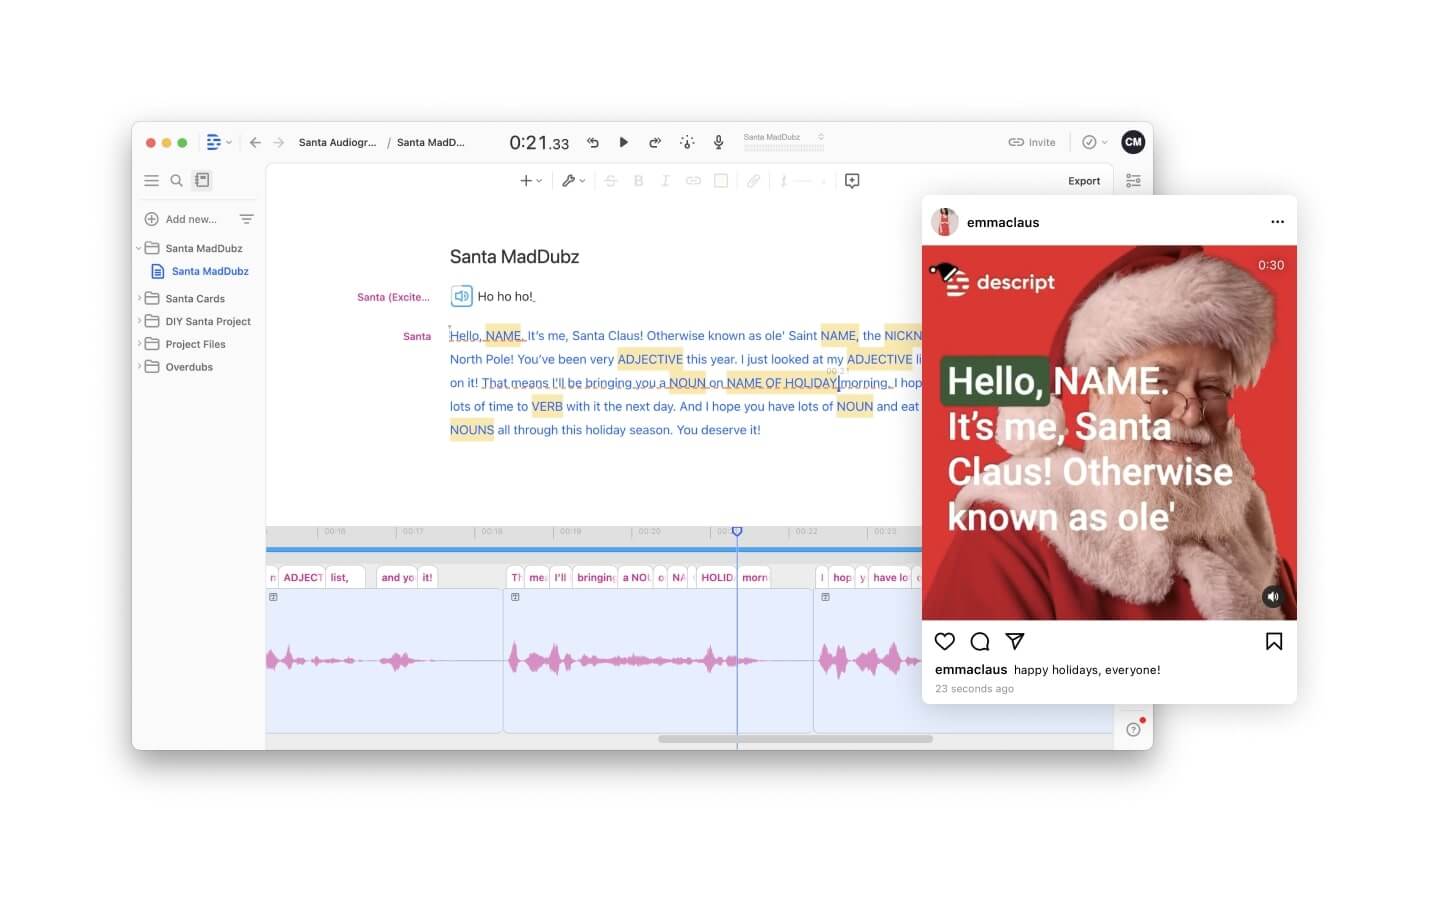Comment on post with the bubble icon
The width and height of the screenshot is (1440, 900).
click(x=980, y=641)
